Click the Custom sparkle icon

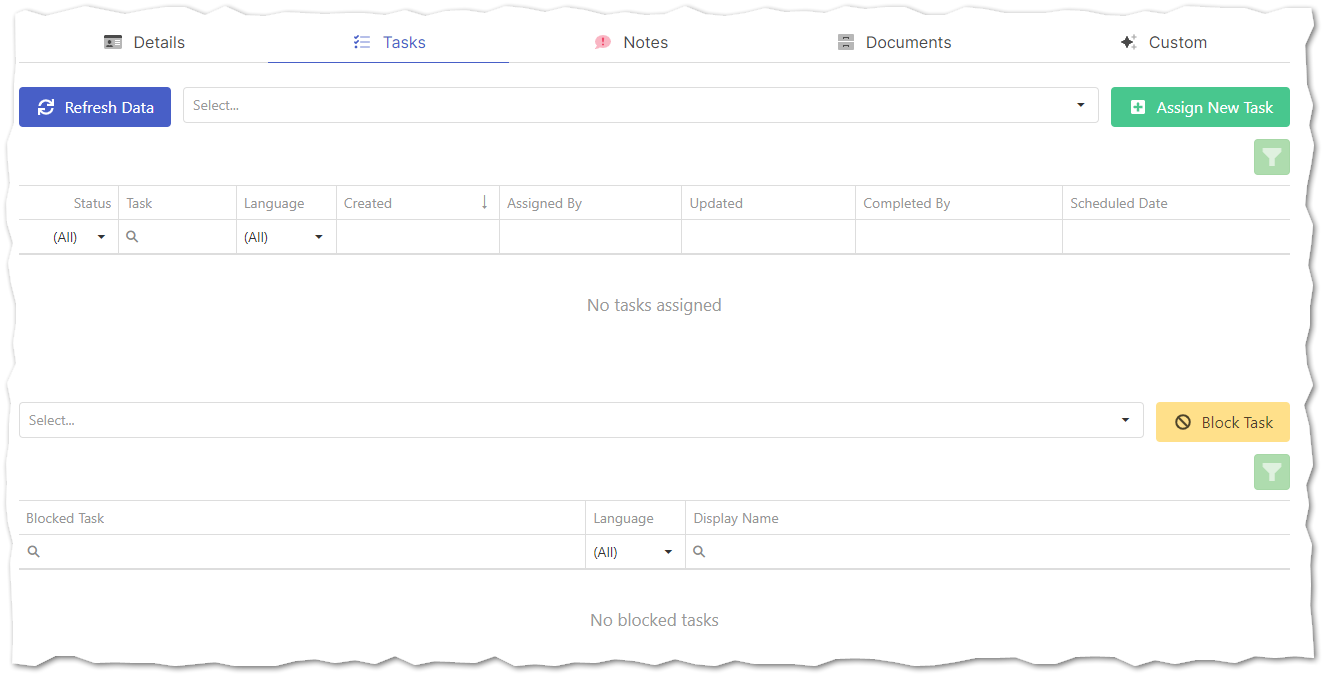[x=1129, y=42]
